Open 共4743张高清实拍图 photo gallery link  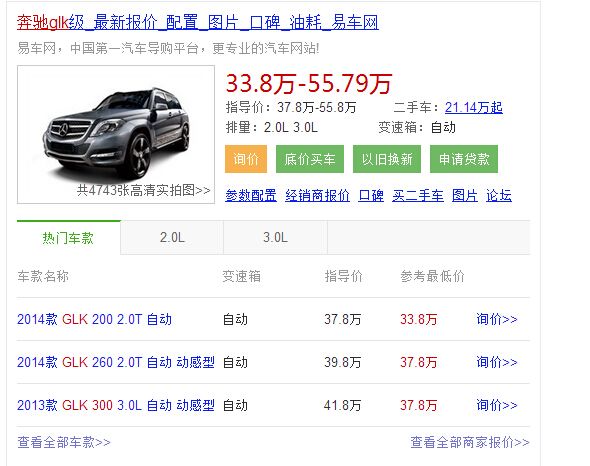coord(143,190)
